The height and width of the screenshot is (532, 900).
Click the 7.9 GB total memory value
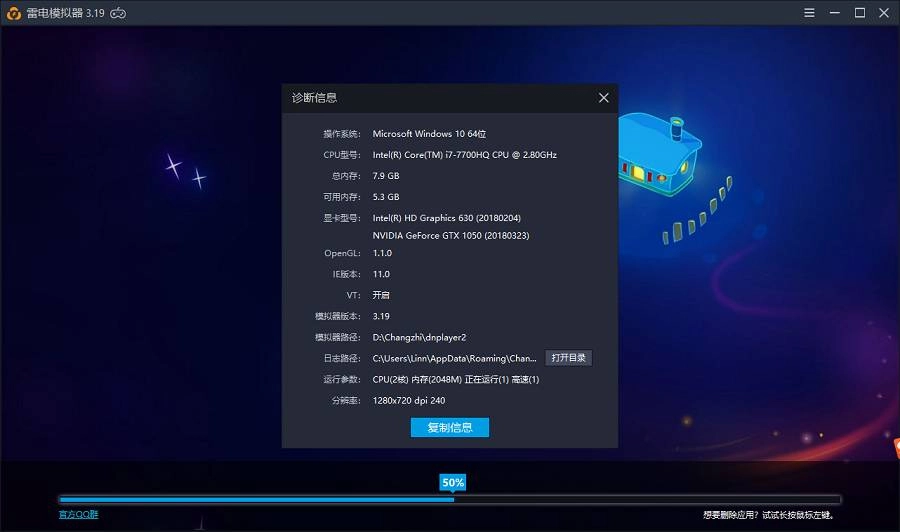point(386,176)
